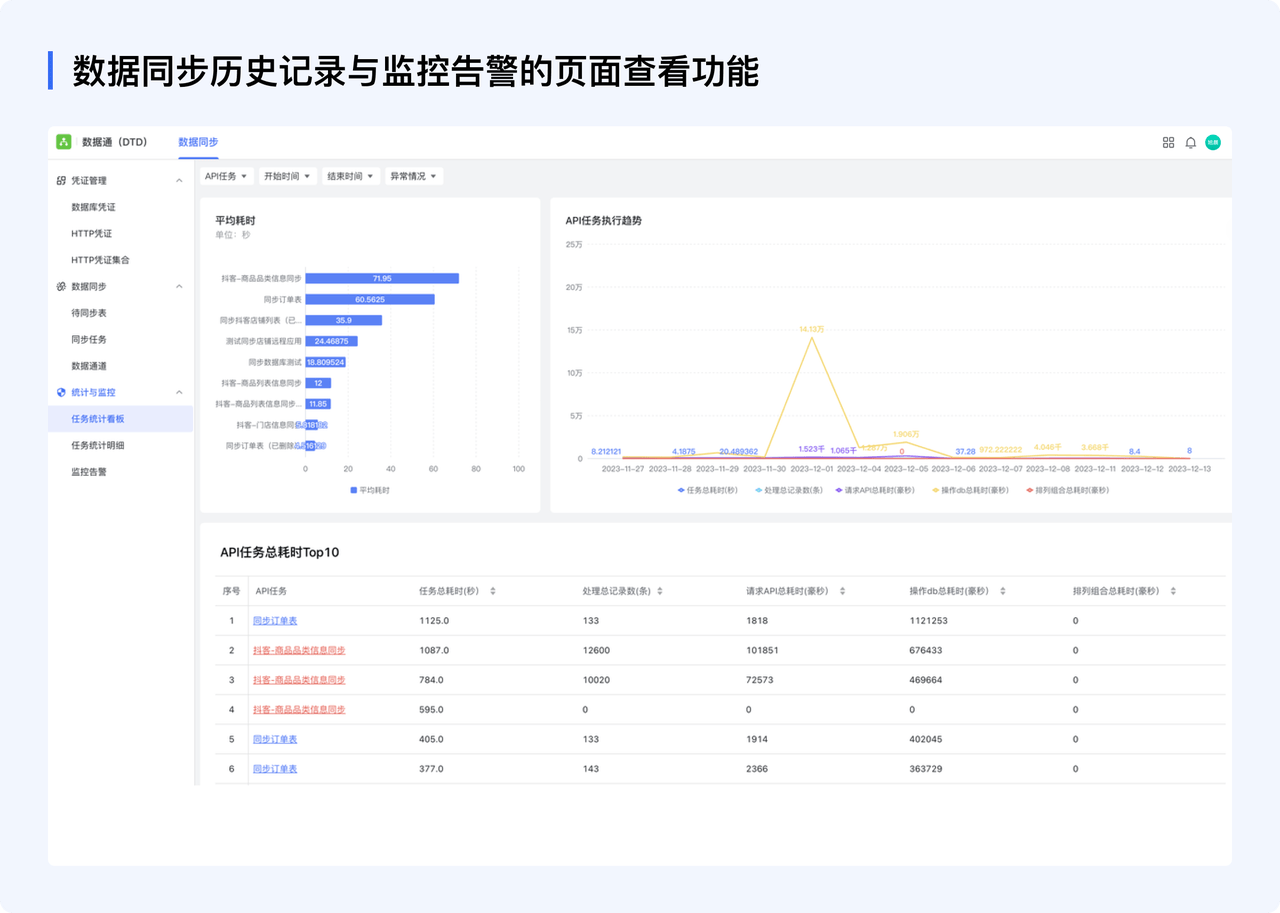Open 数据通道 in sidebar
Screen dimensions: 1280x913
click(89, 366)
